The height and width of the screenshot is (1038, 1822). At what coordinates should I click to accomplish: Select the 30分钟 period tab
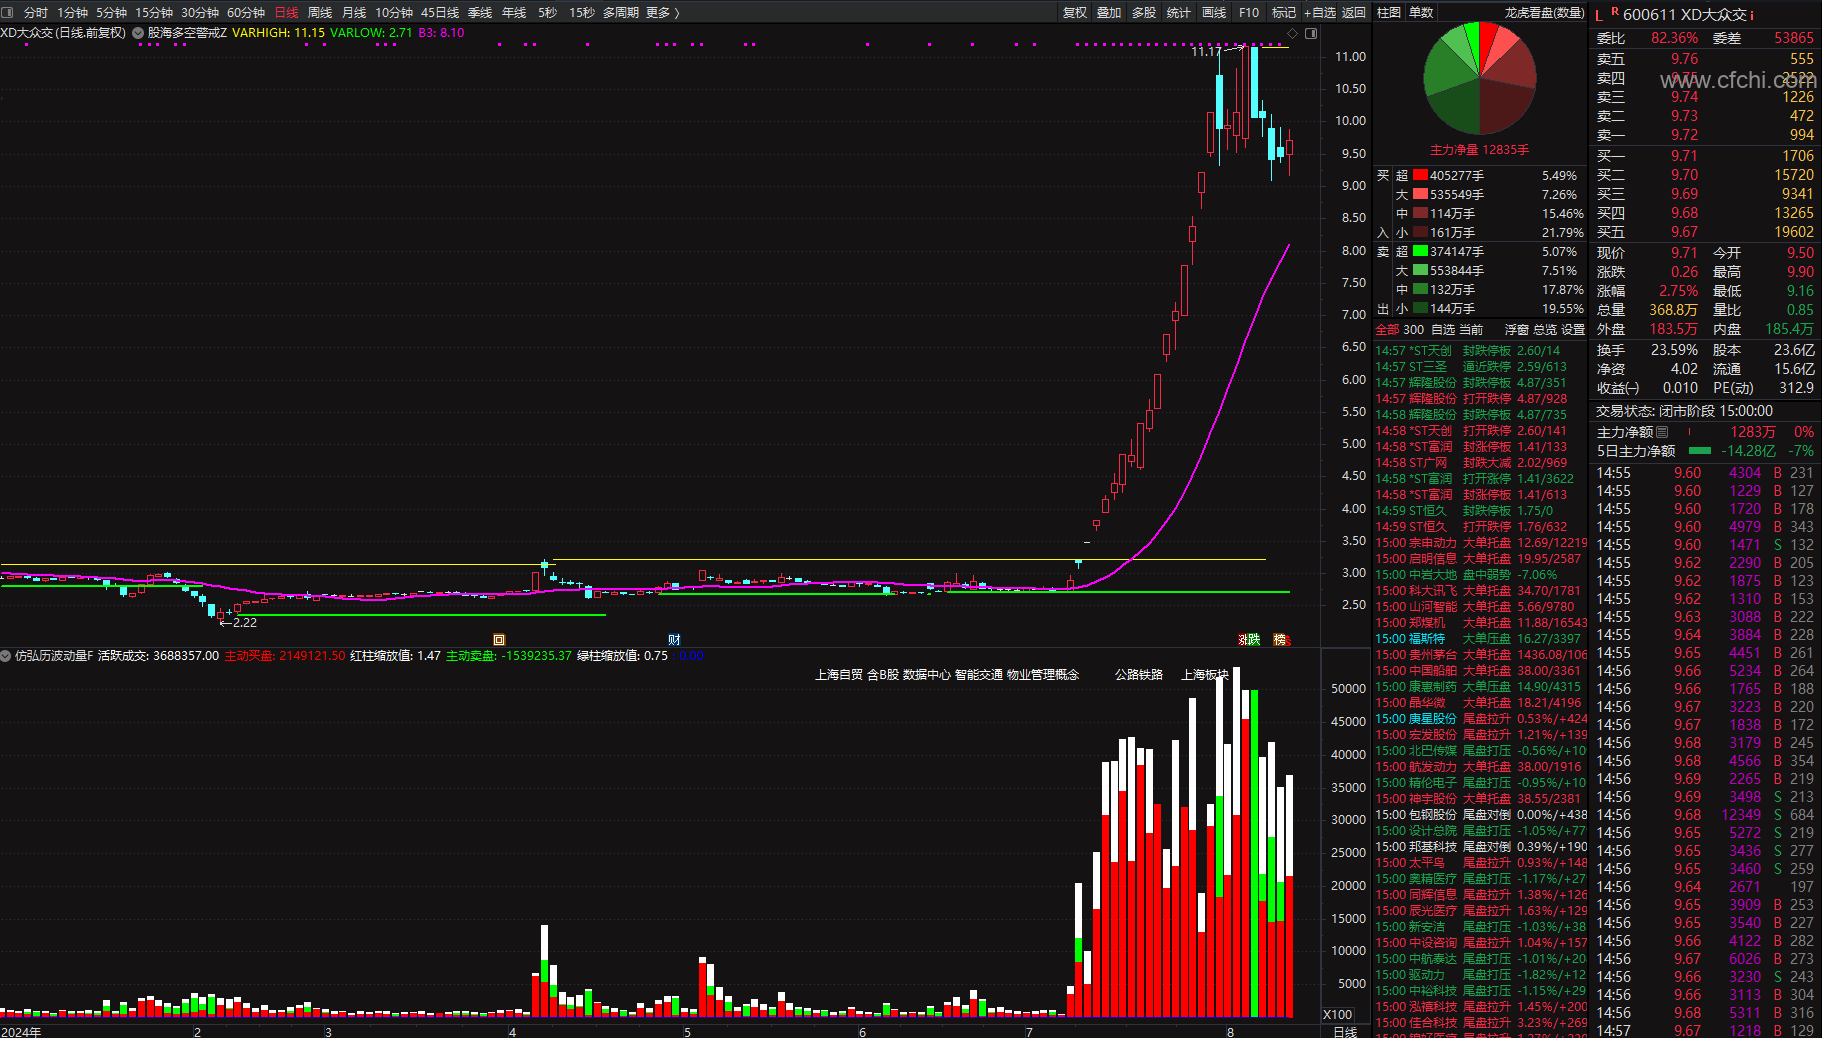(200, 12)
